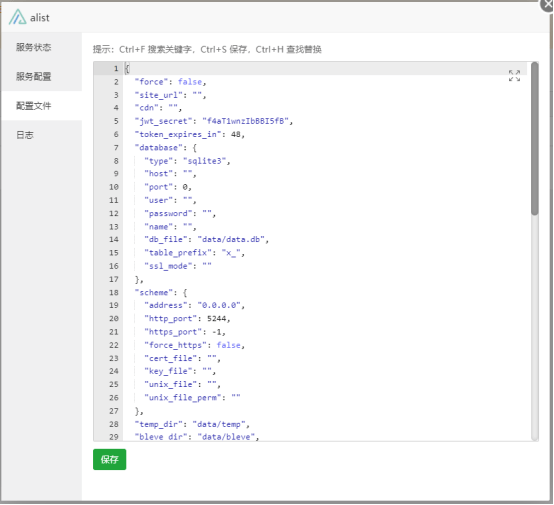
Task: Toggle fullscreen editor with expand icon
Action: (x=514, y=75)
